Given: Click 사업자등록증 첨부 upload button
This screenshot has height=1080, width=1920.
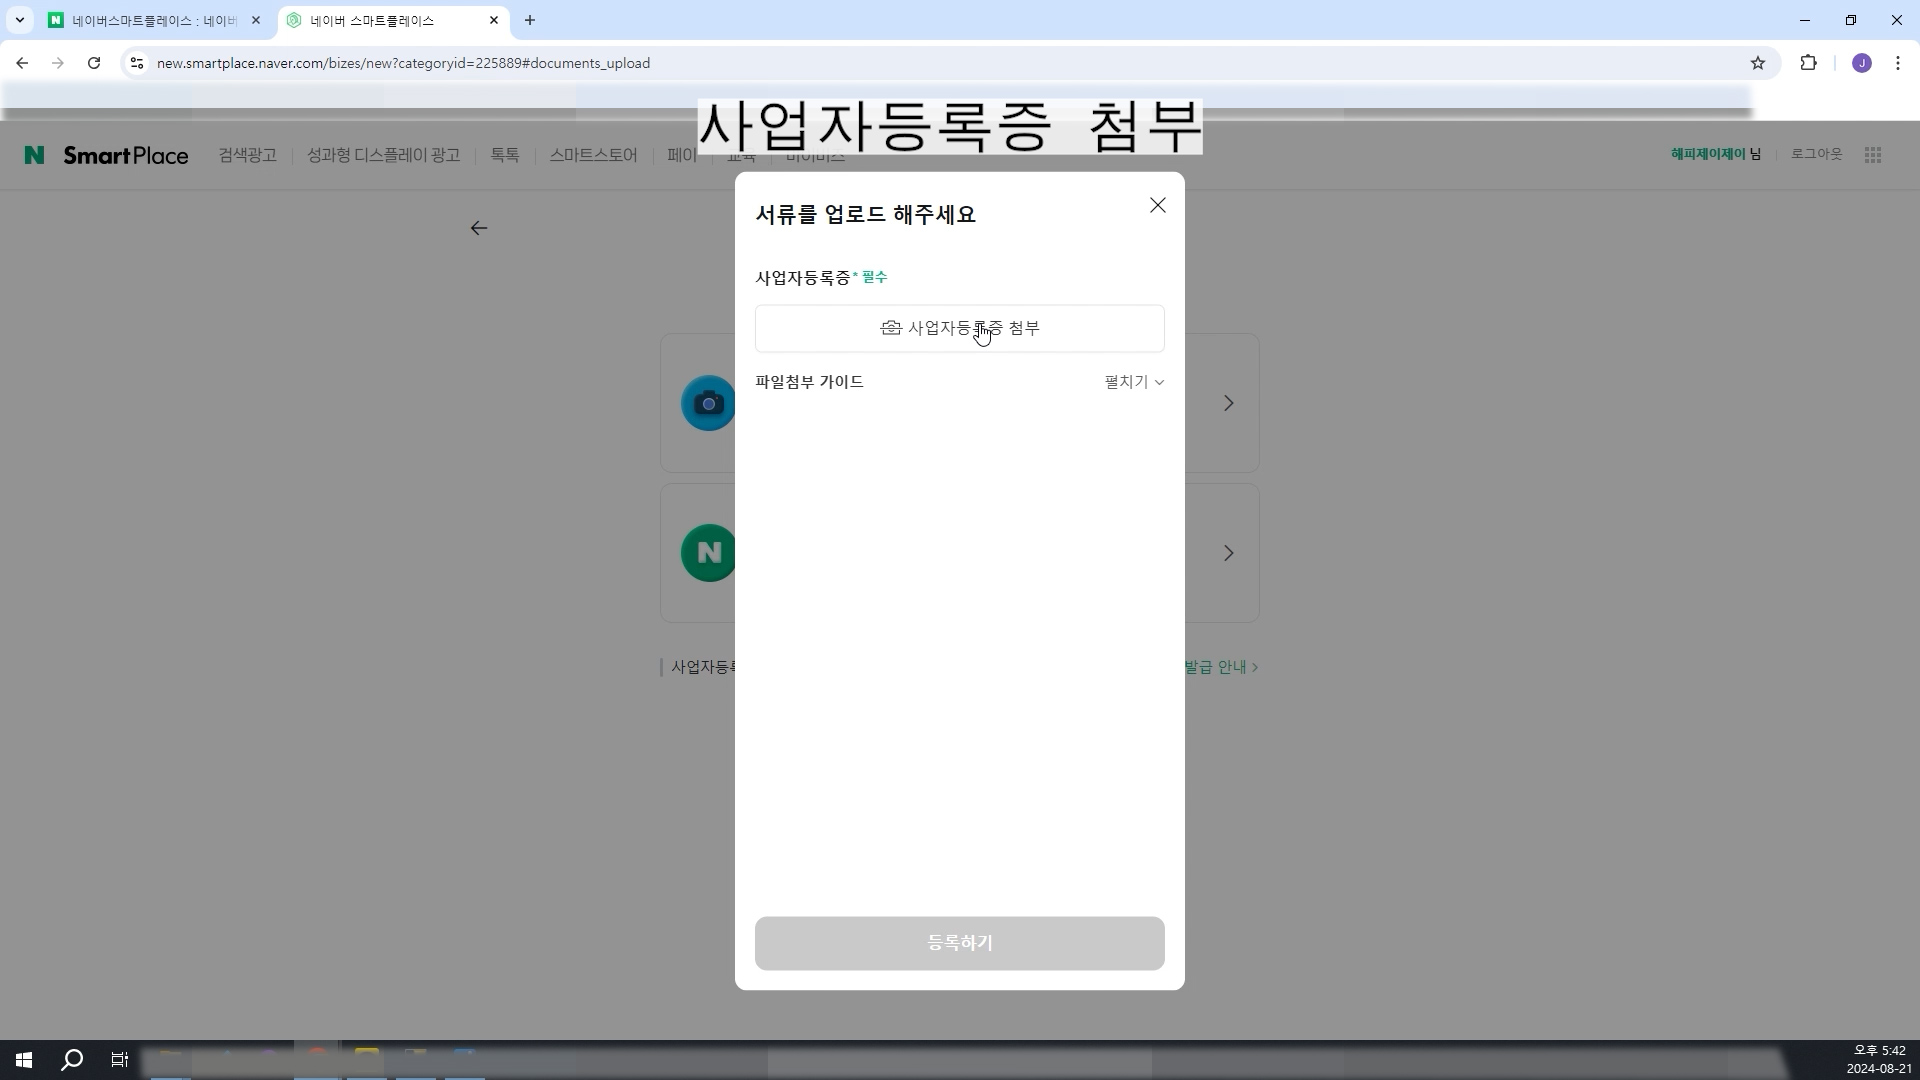Looking at the screenshot, I should click(x=959, y=328).
